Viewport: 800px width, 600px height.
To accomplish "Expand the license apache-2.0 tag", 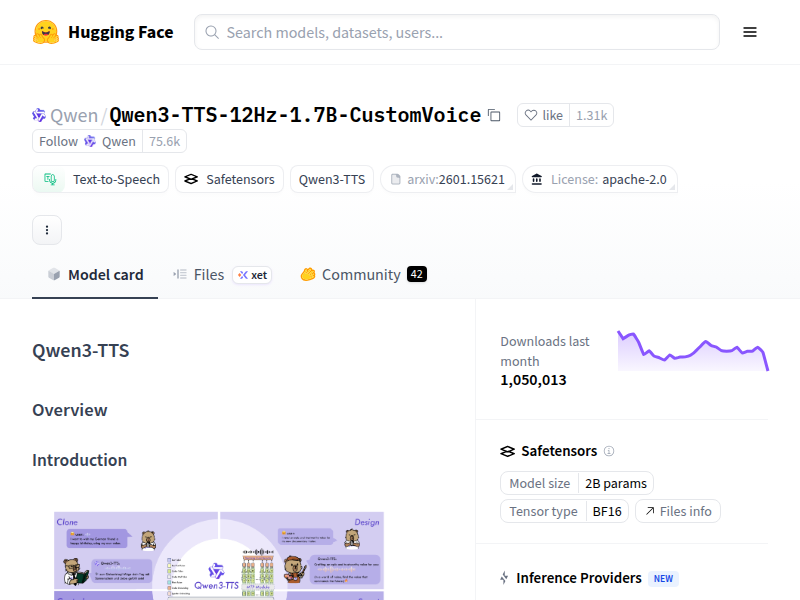I will (600, 179).
